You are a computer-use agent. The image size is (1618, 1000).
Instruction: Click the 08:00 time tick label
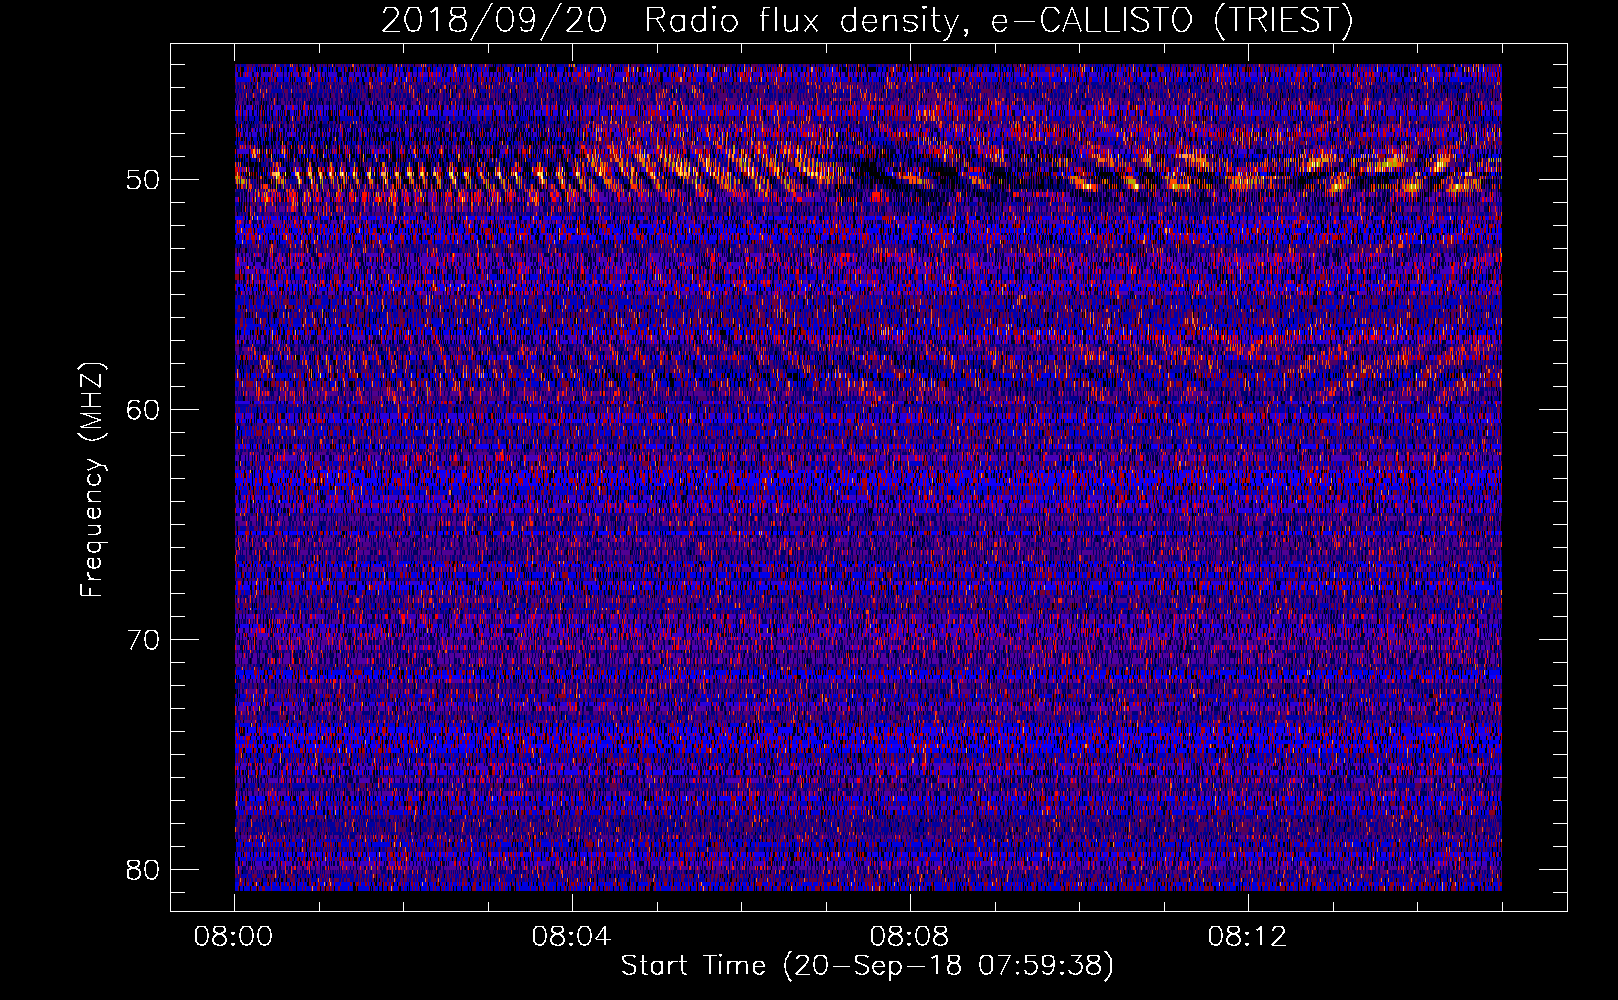[234, 938]
